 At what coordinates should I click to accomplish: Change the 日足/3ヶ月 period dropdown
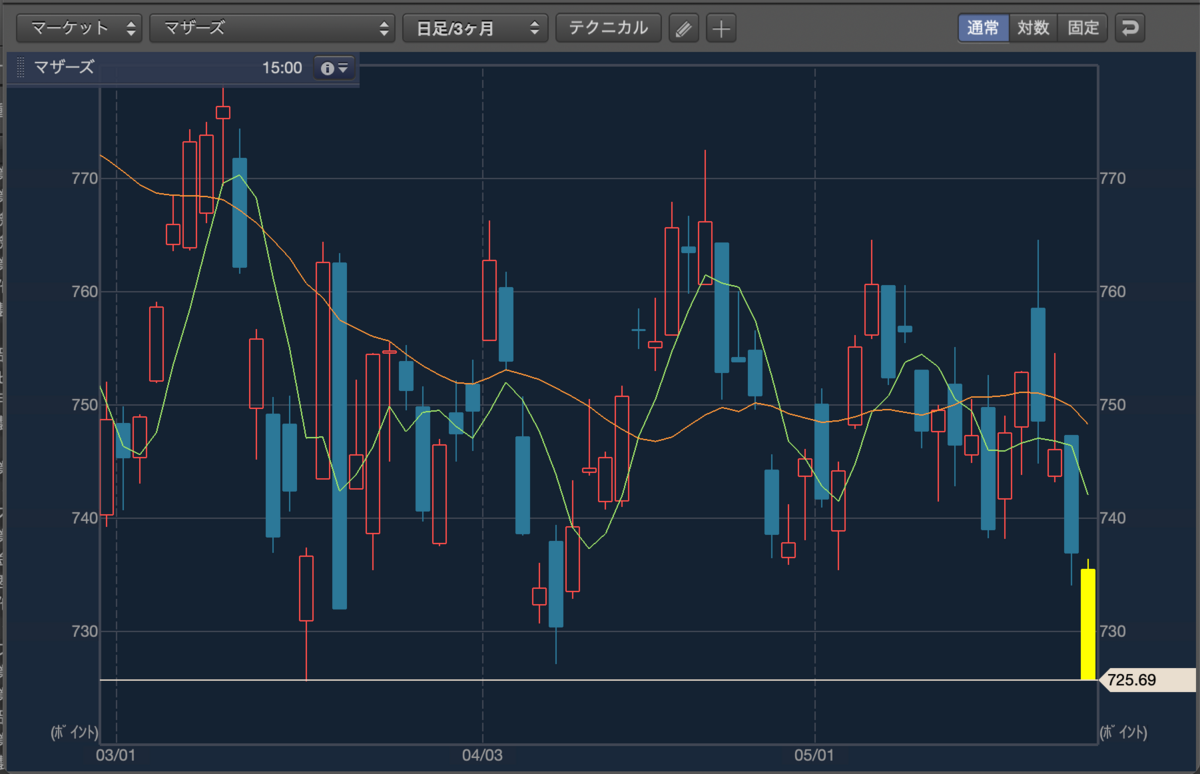[x=475, y=28]
